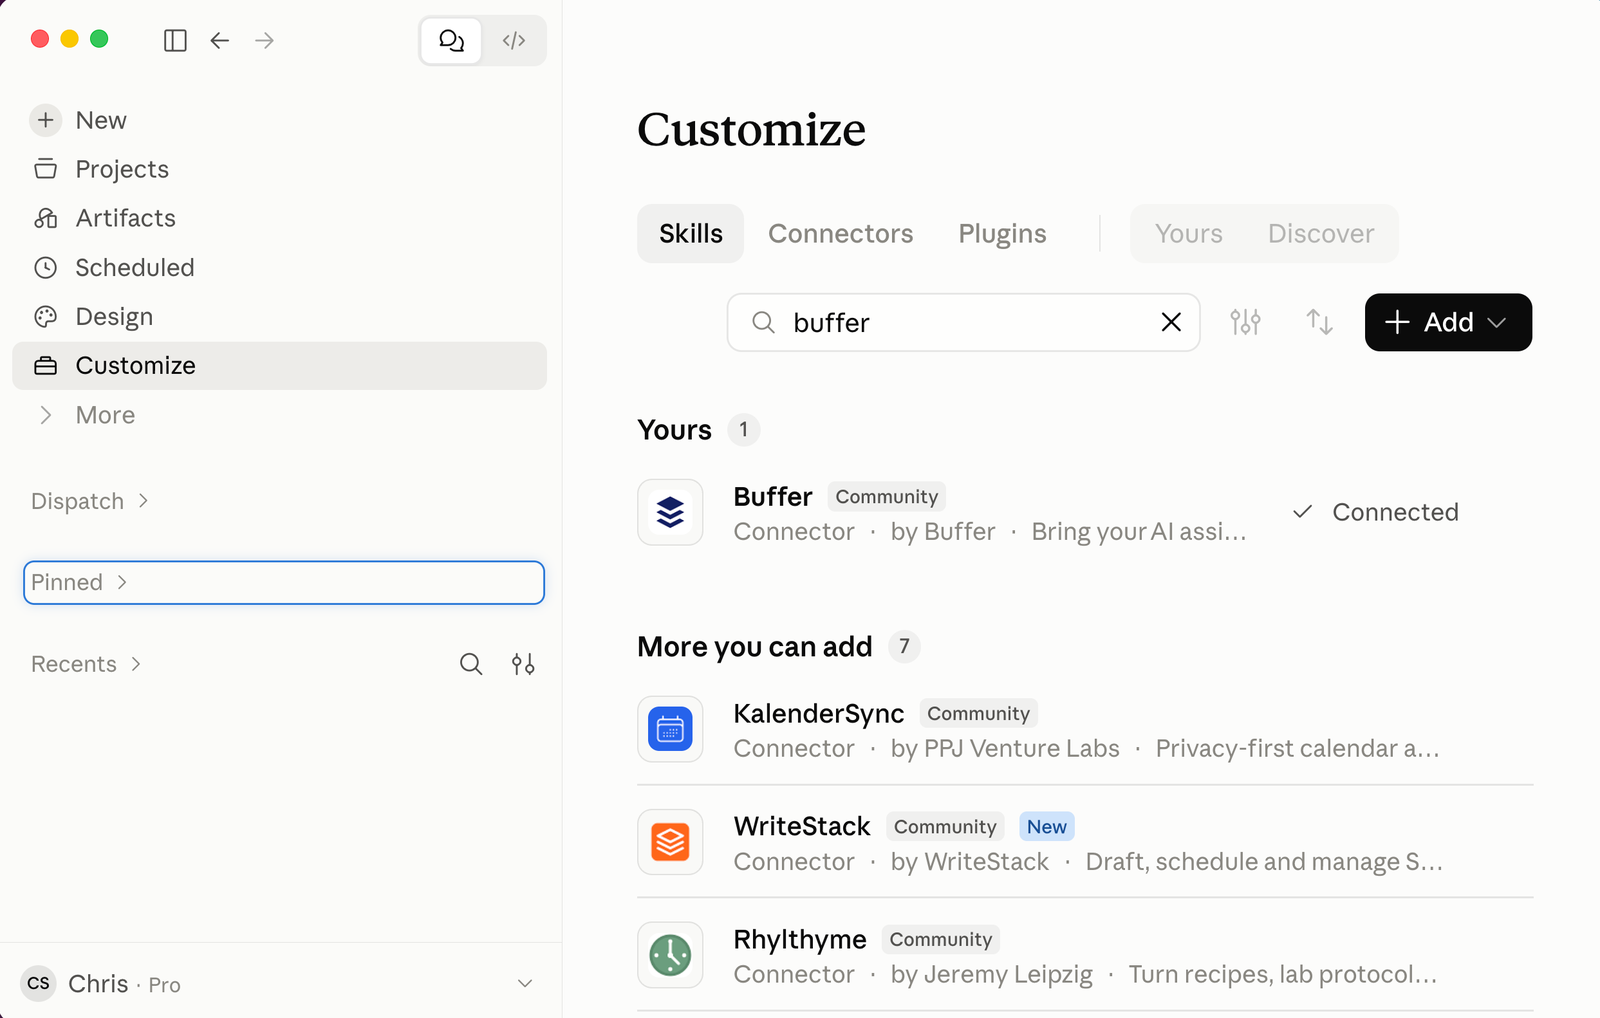Open the Buffer connector entry
This screenshot has height=1018, width=1600.
1085,512
